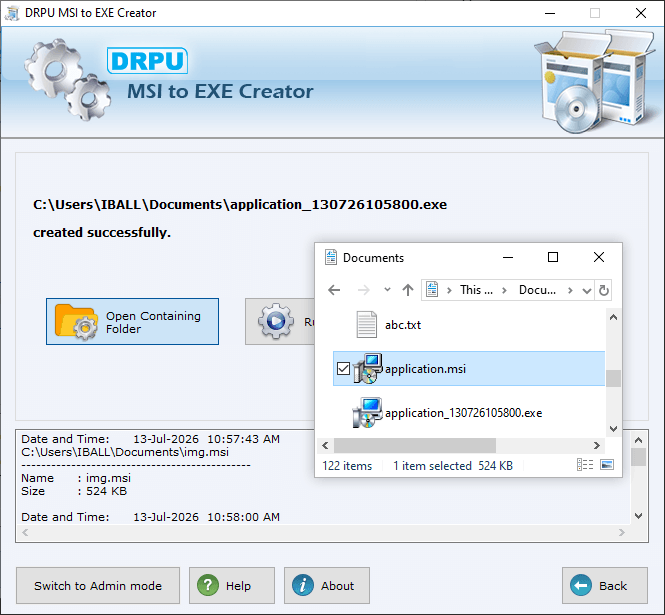Switch to Admin mode
665x615 pixels.
[x=98, y=586]
